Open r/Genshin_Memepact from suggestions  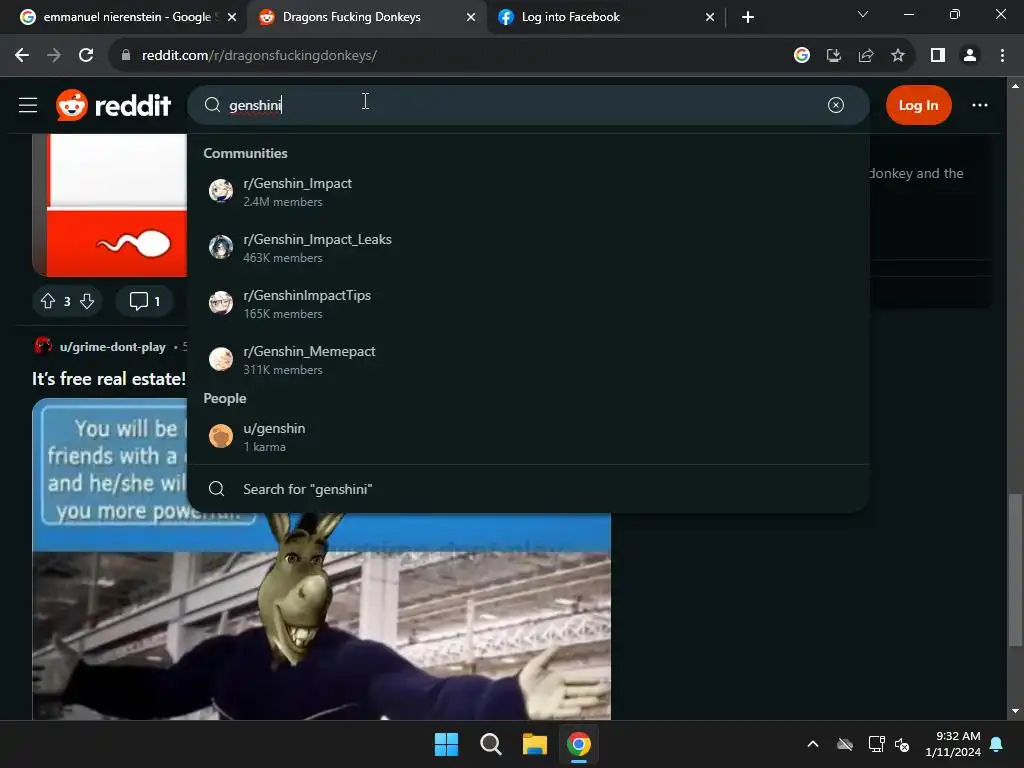tap(528, 360)
